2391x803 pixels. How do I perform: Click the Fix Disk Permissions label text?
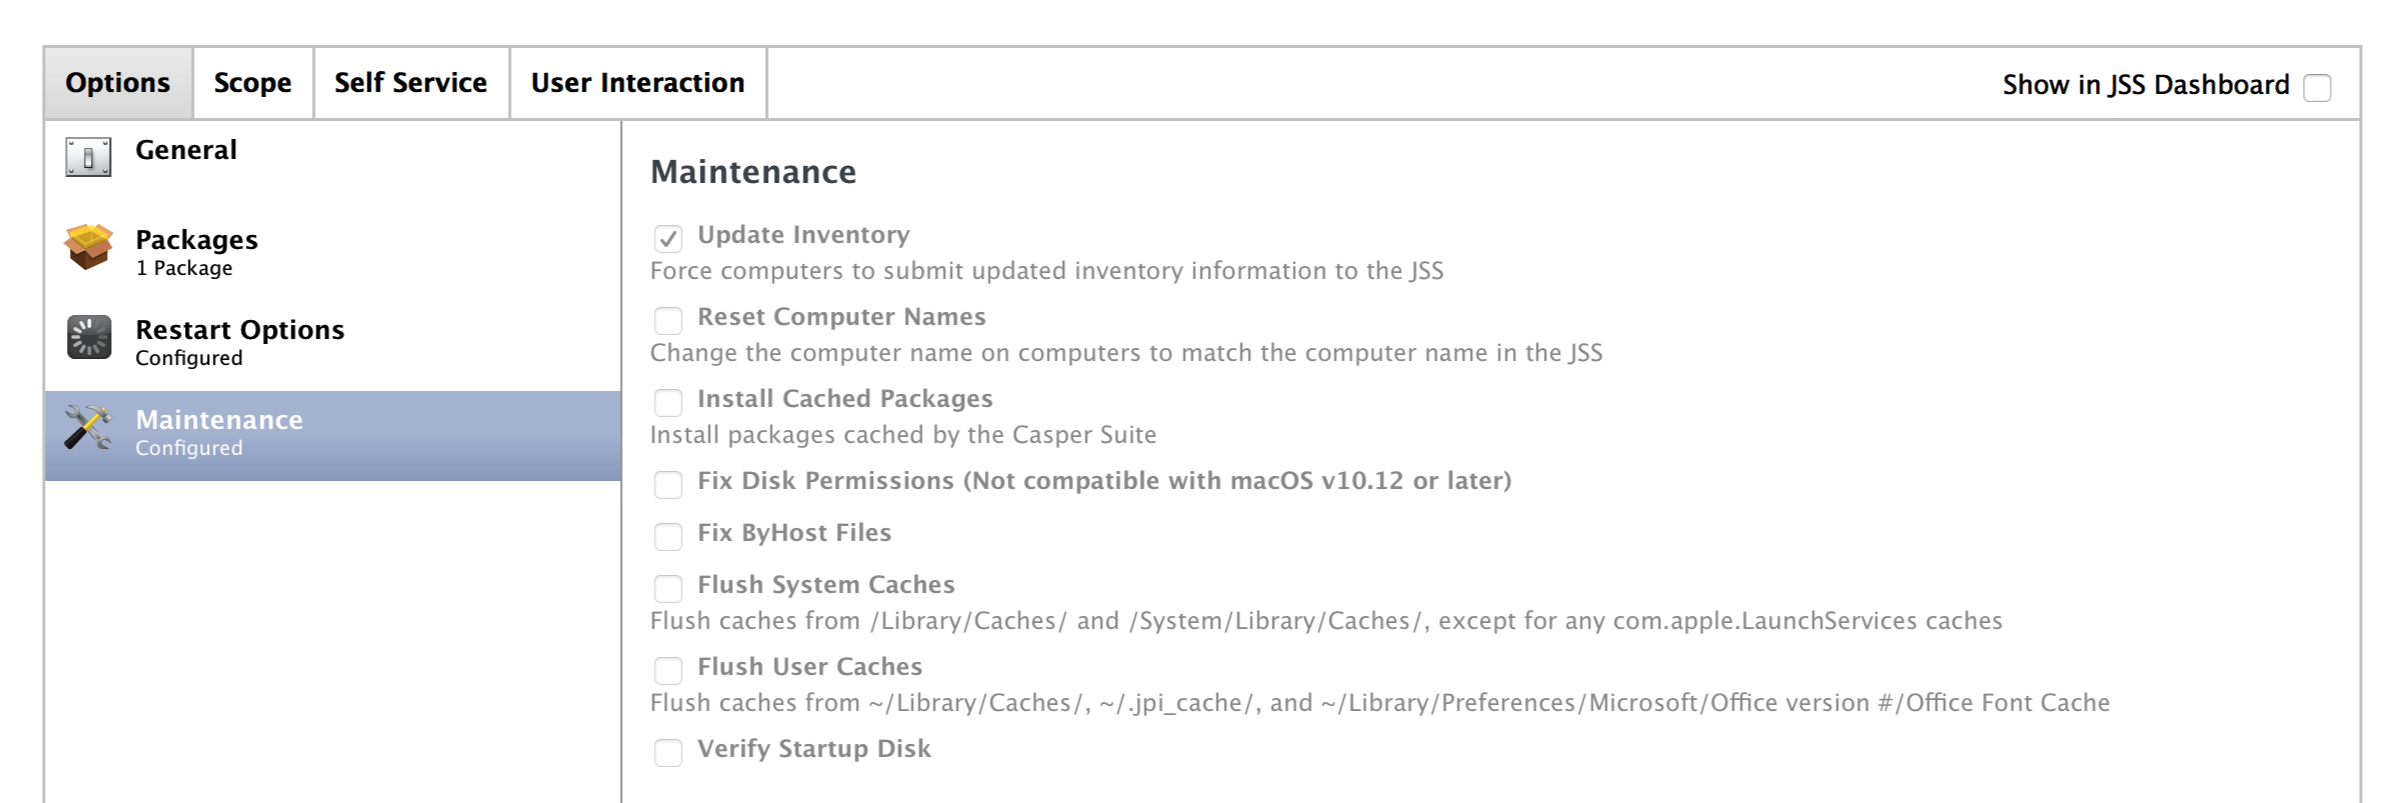pos(1104,481)
